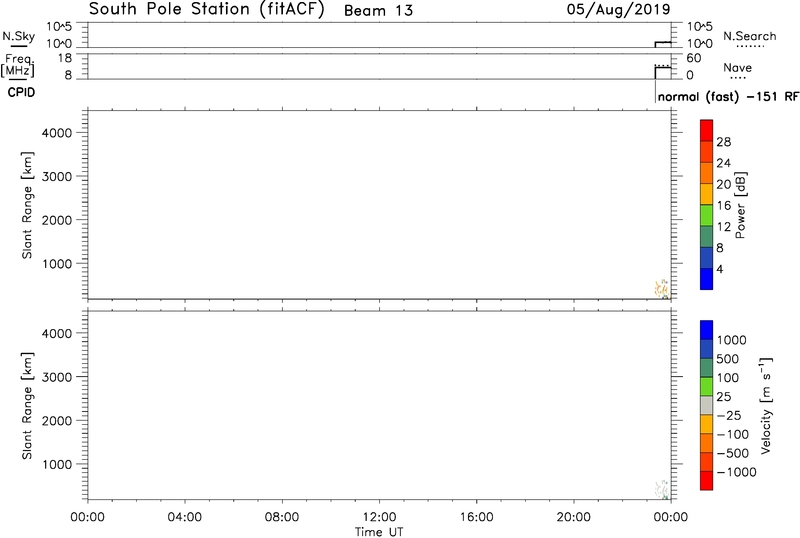Click the "Beam 13" label

378,11
